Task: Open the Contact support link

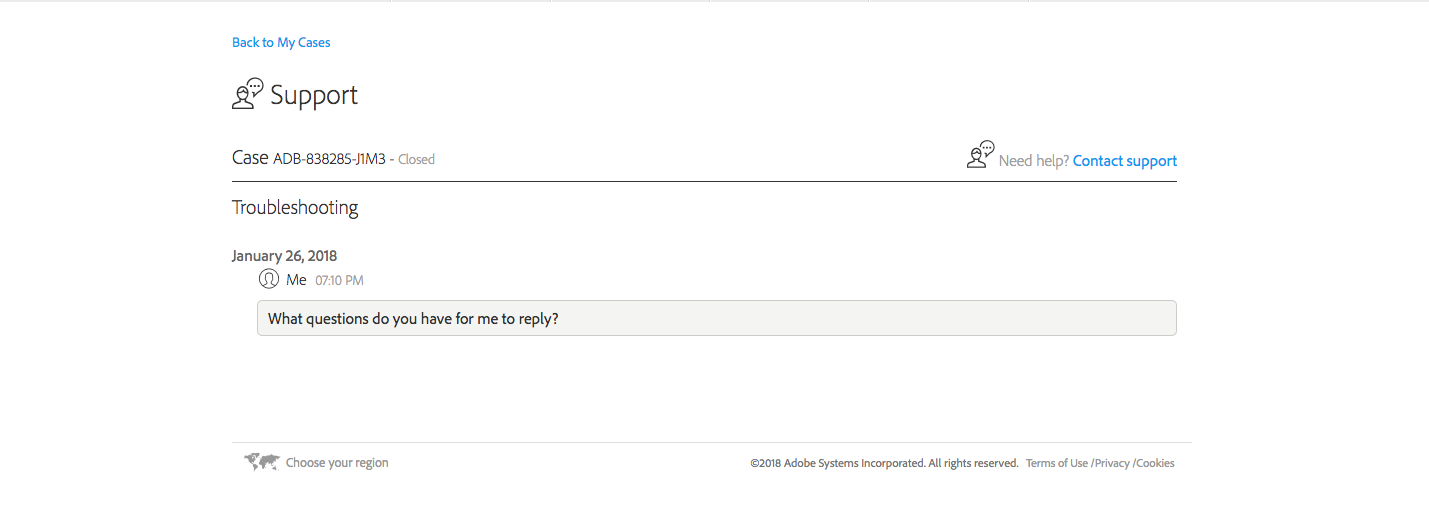Action: coord(1124,161)
